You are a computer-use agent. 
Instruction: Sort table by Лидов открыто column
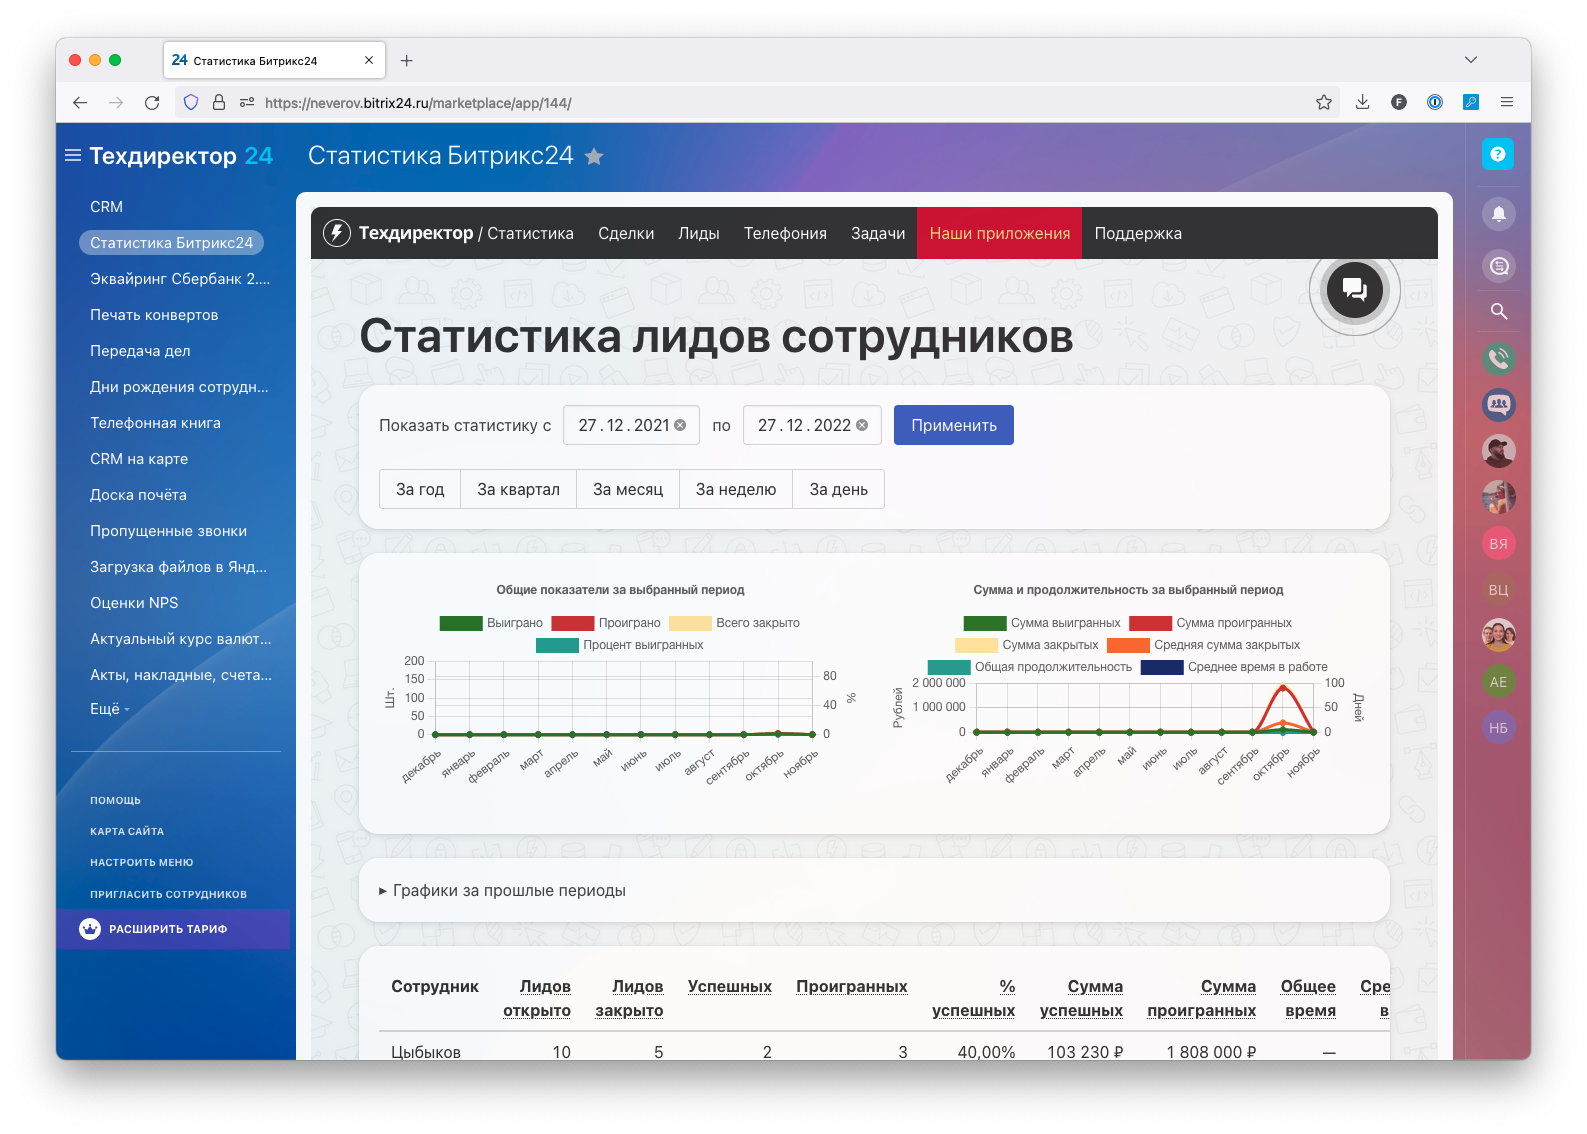point(537,998)
